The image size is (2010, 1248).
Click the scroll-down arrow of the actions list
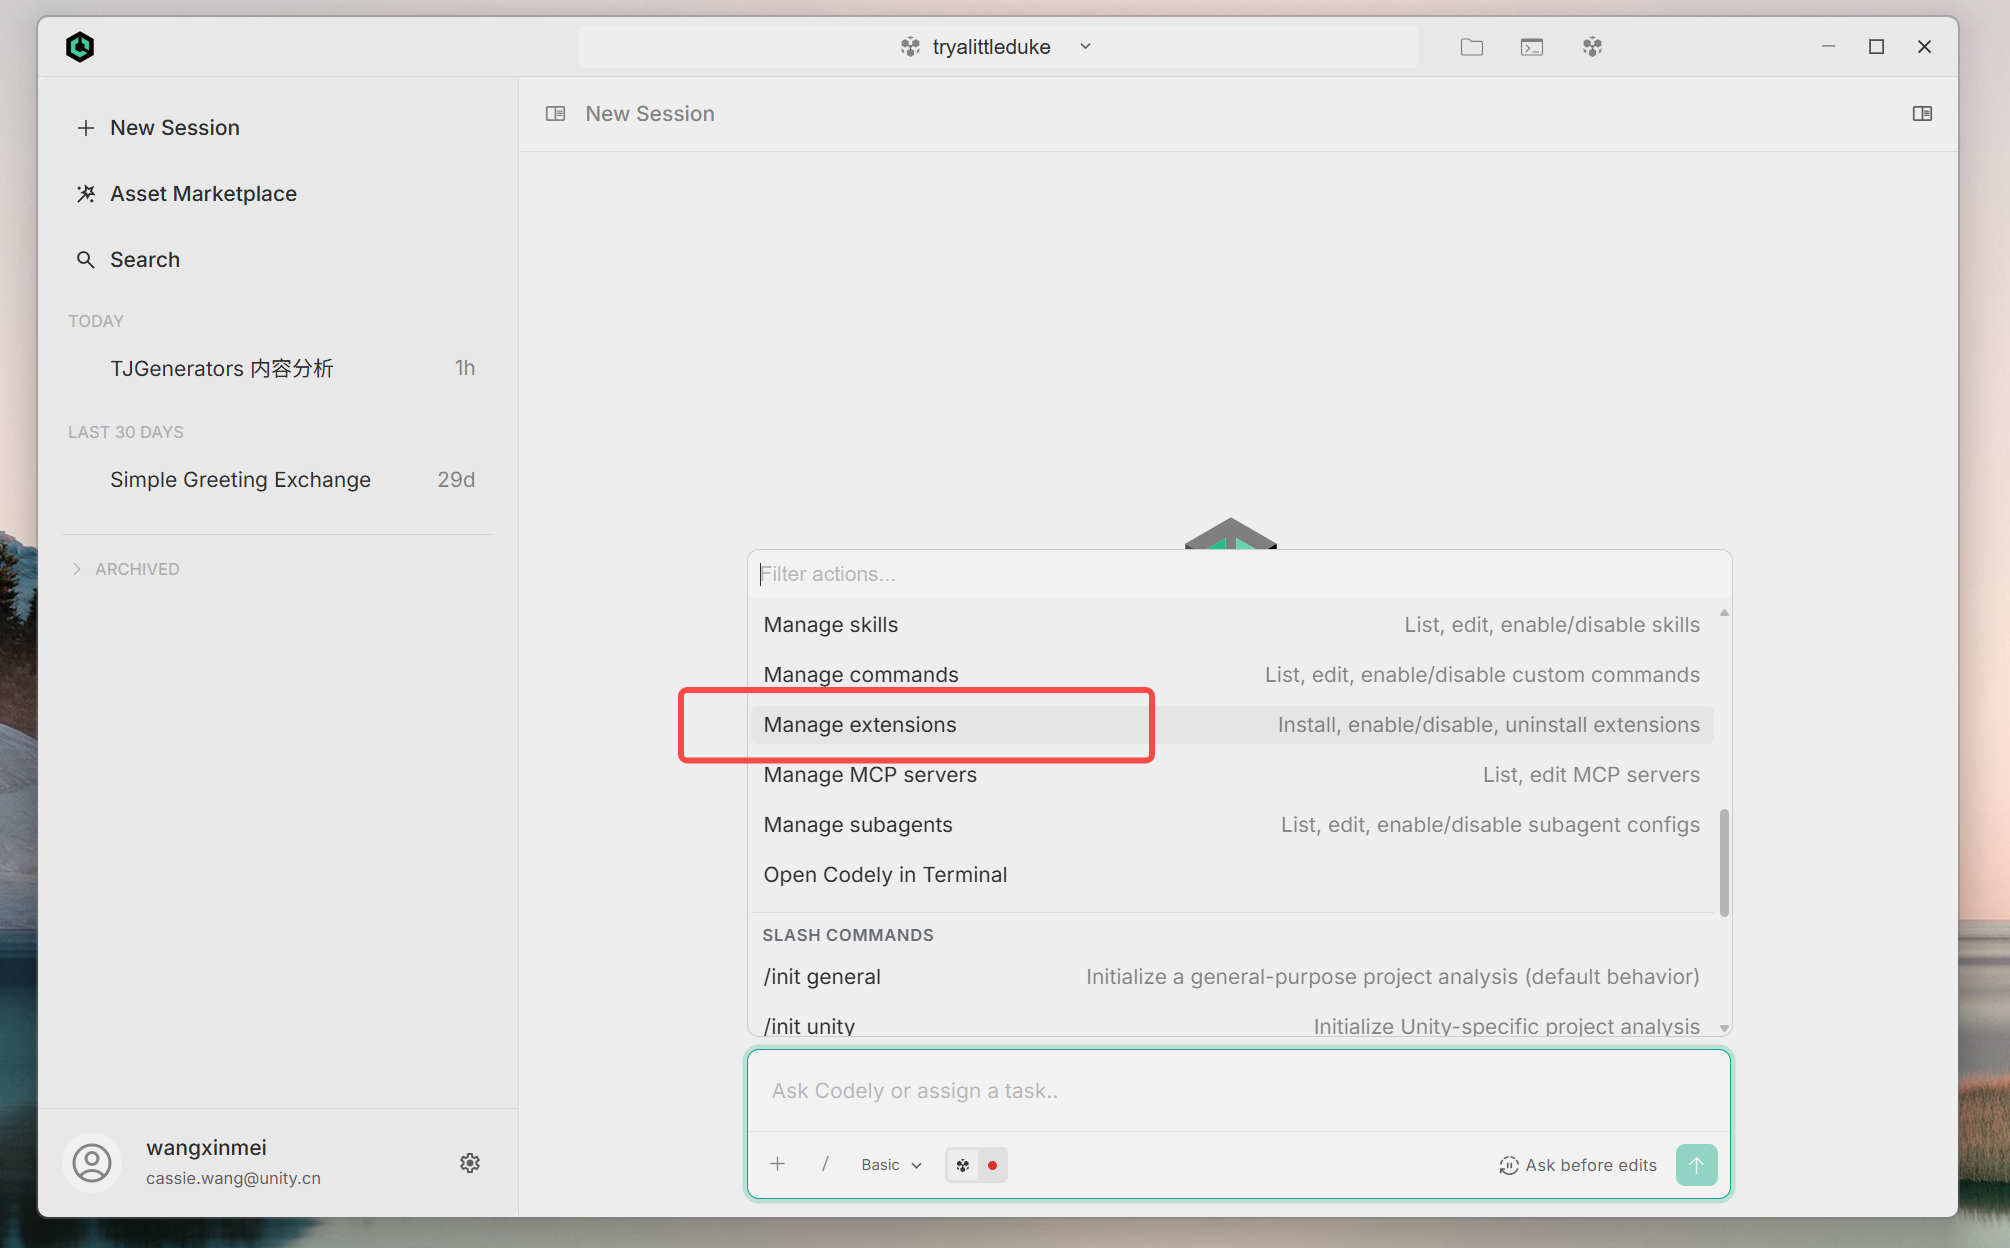(x=1724, y=1028)
